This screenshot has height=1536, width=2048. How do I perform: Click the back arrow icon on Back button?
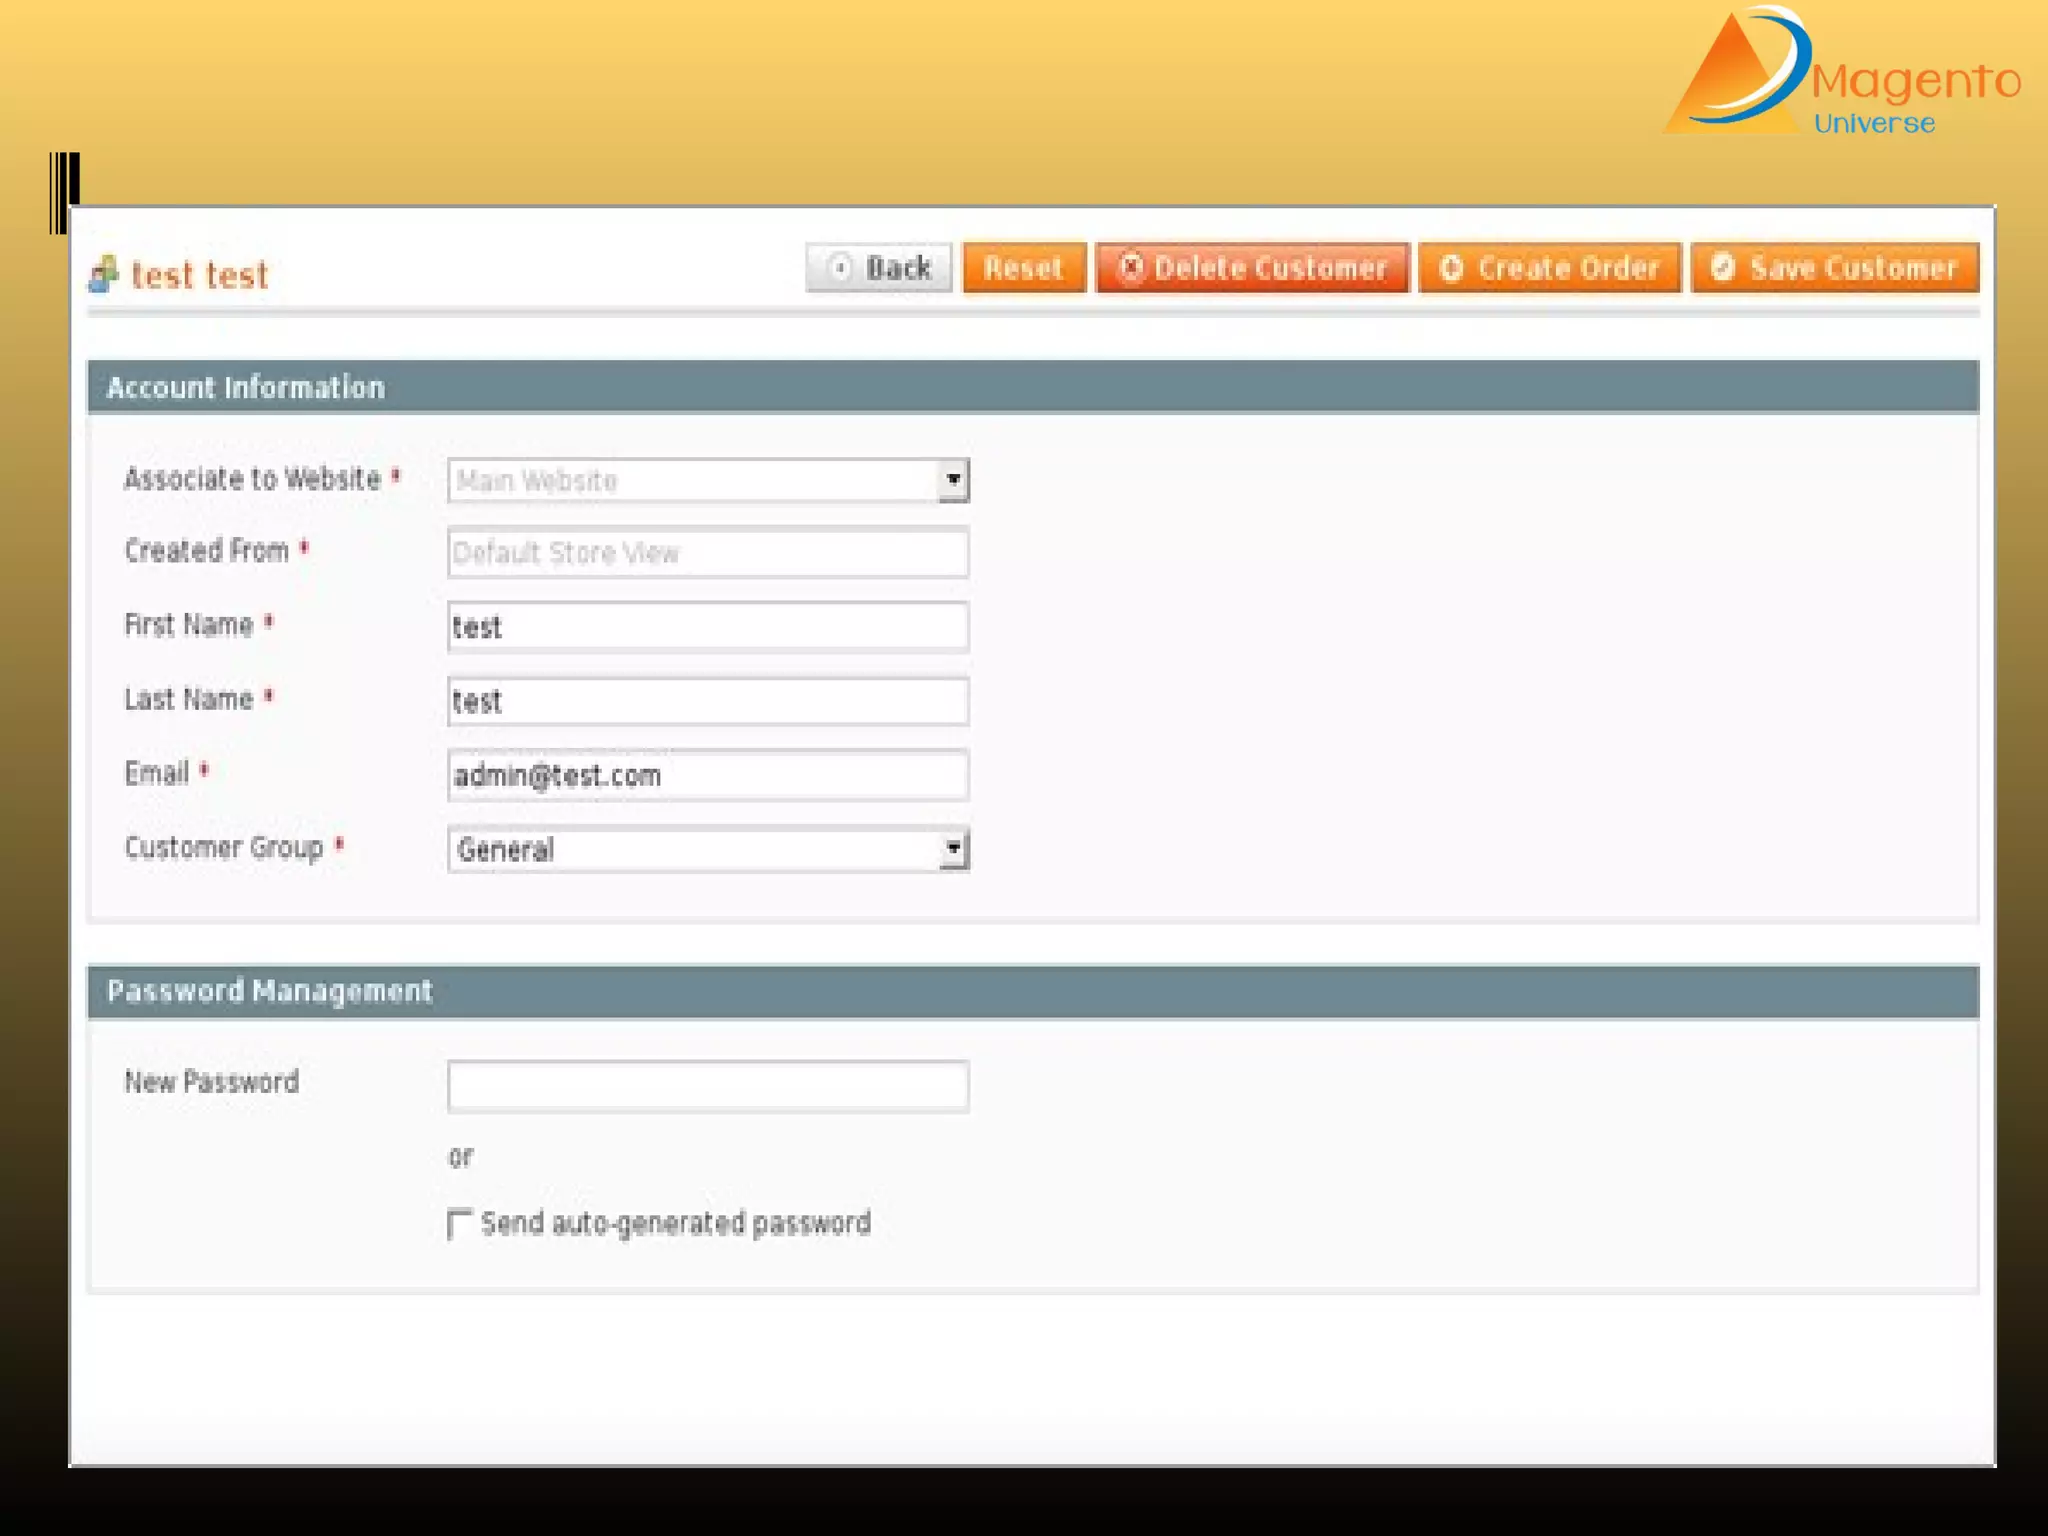click(841, 267)
